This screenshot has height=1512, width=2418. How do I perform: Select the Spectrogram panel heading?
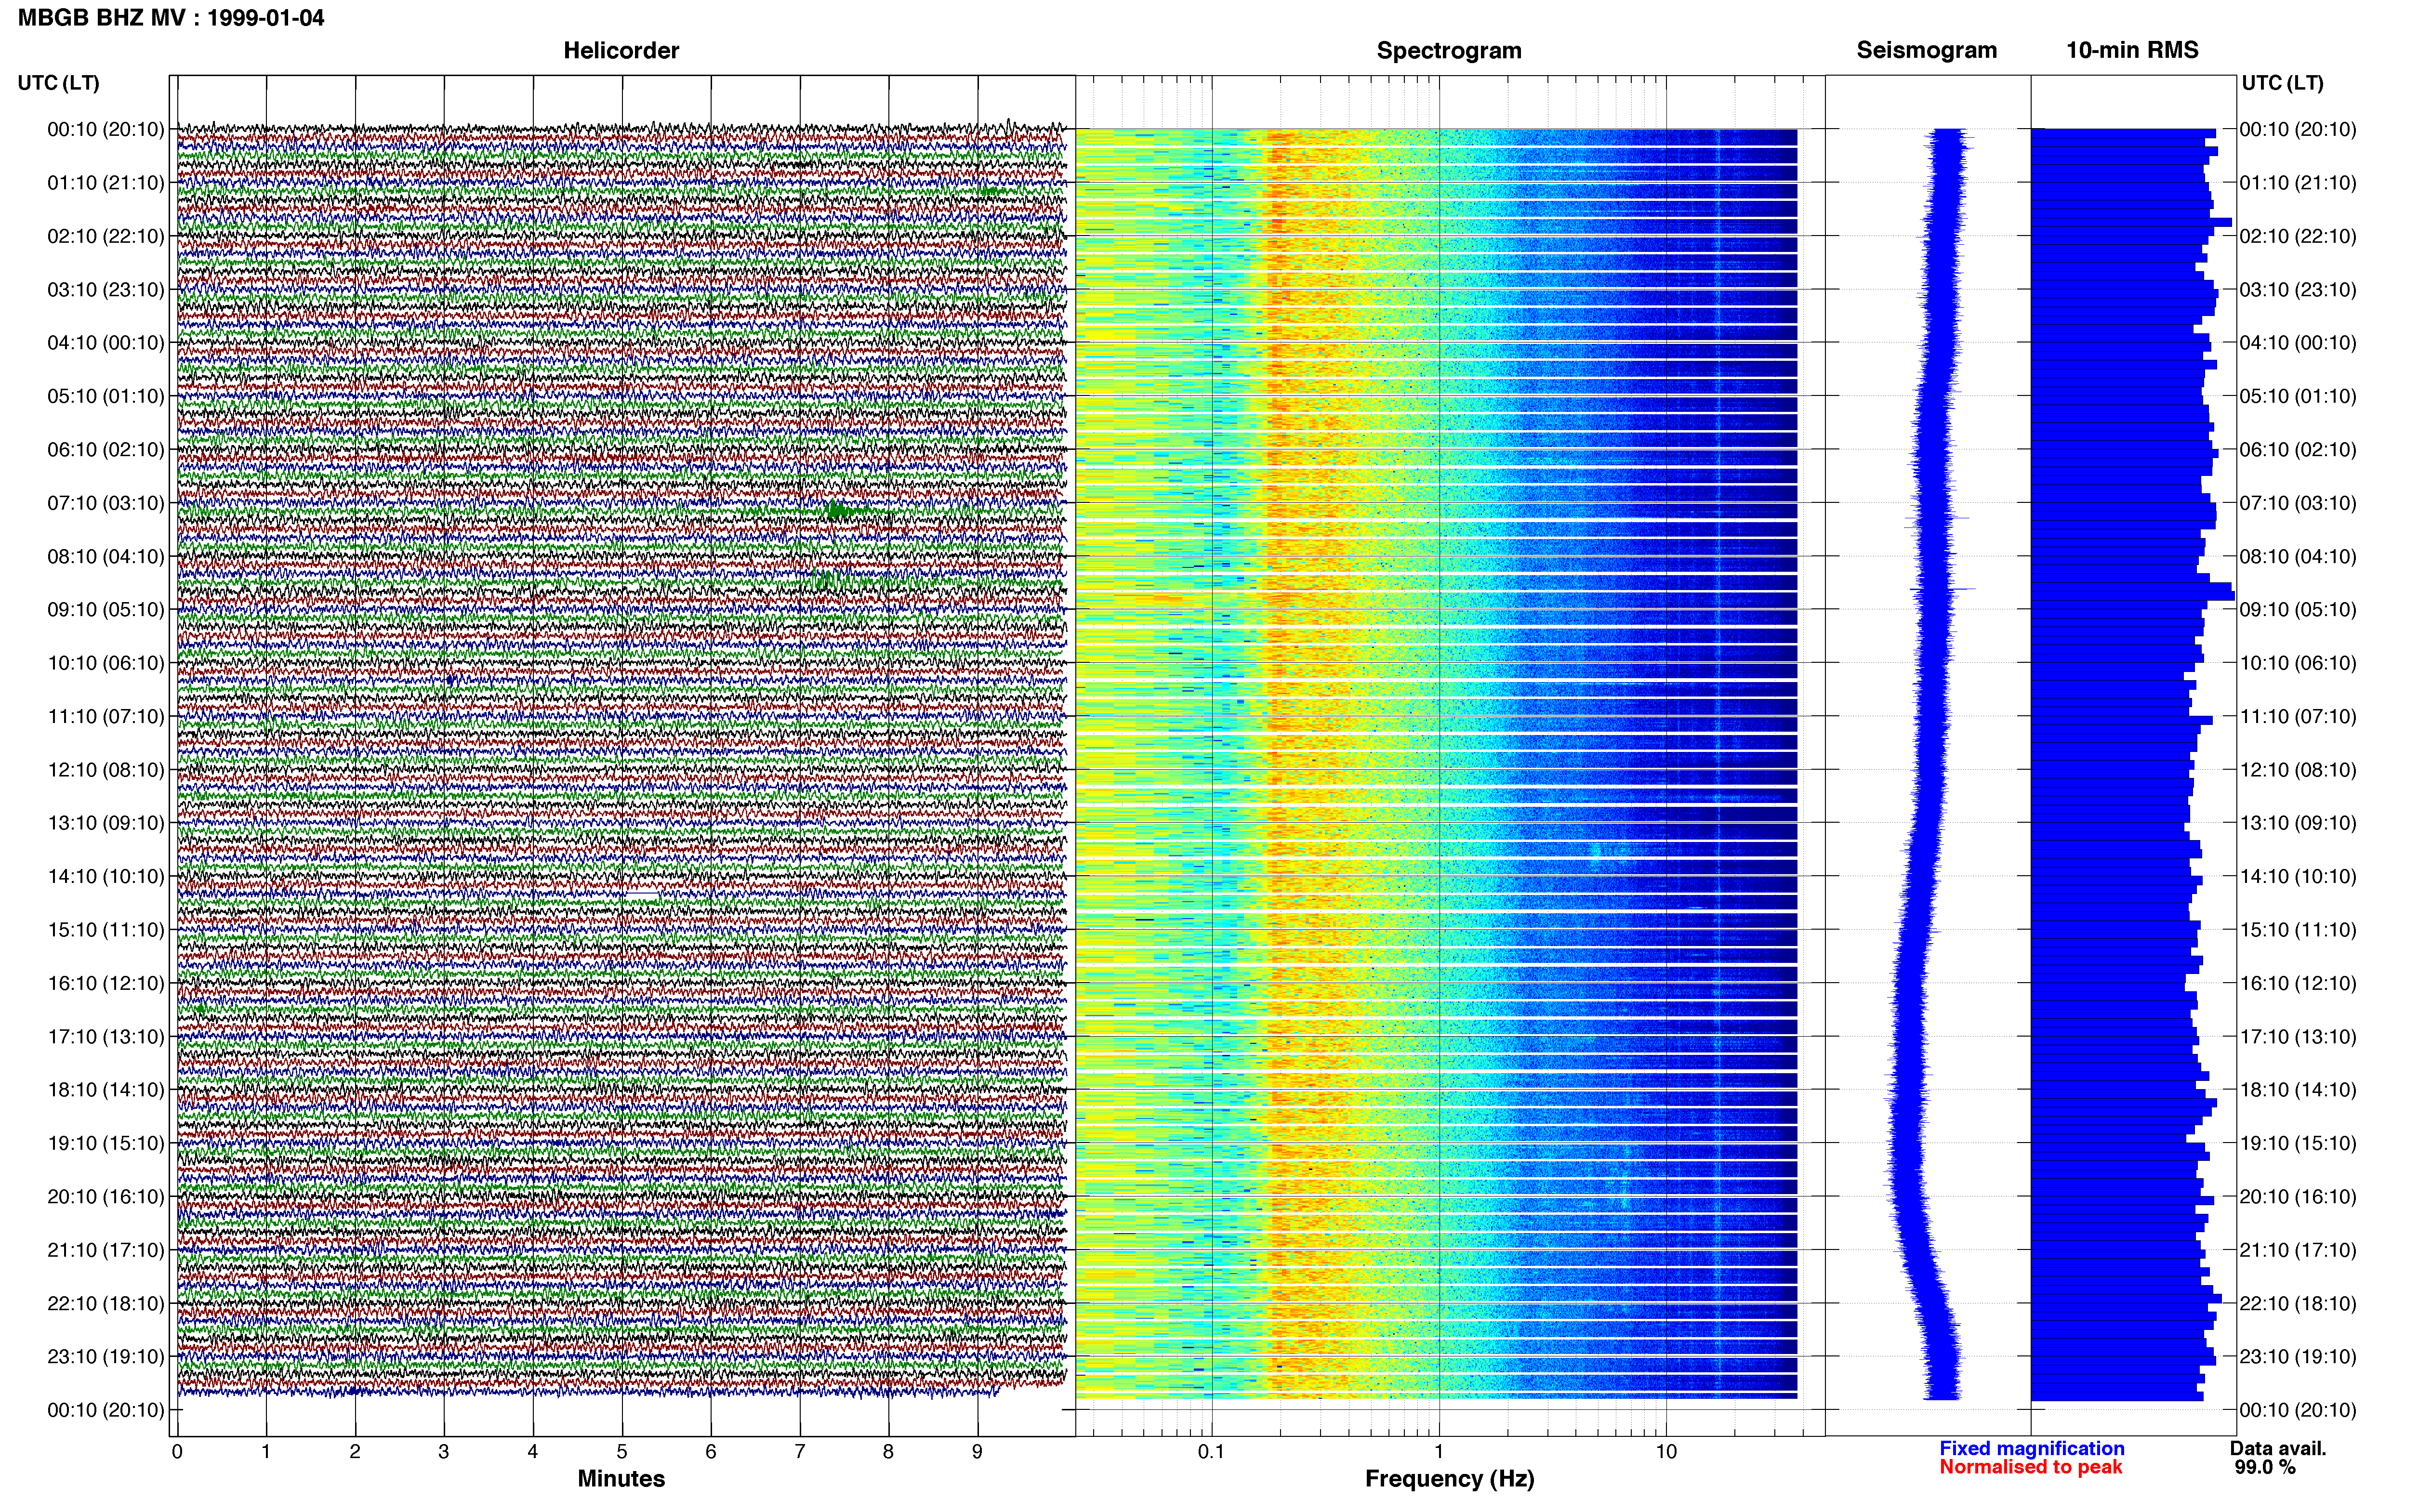1449,51
